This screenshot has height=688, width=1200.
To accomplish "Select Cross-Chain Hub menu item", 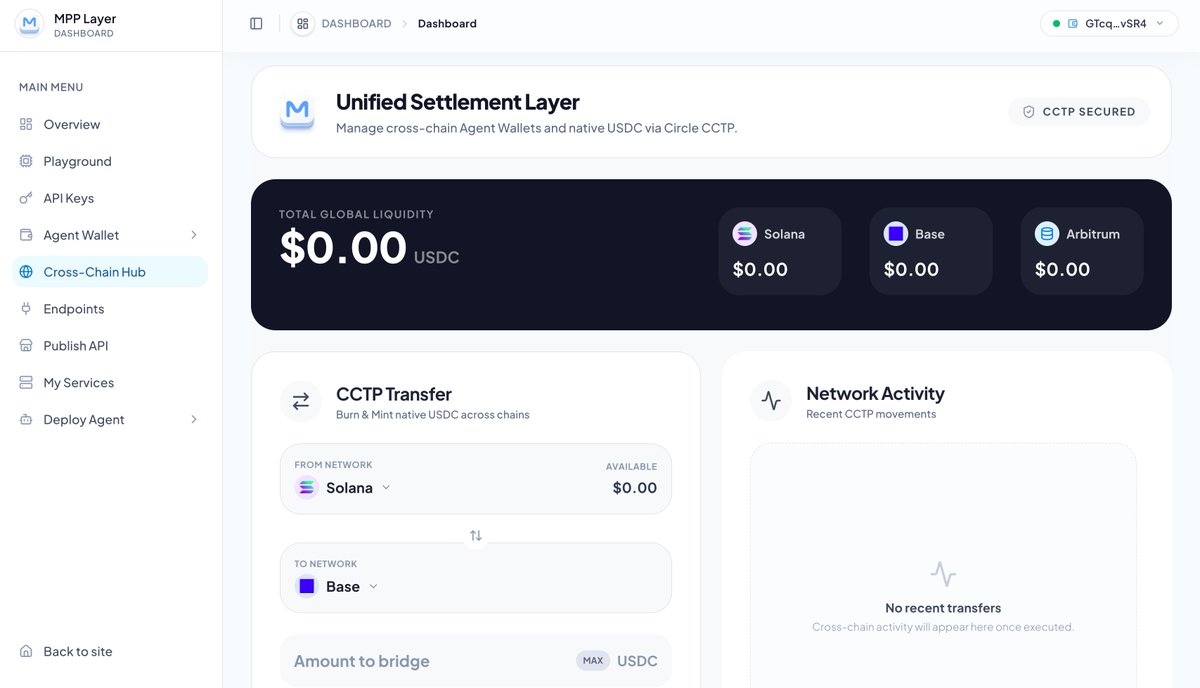I will [x=110, y=272].
